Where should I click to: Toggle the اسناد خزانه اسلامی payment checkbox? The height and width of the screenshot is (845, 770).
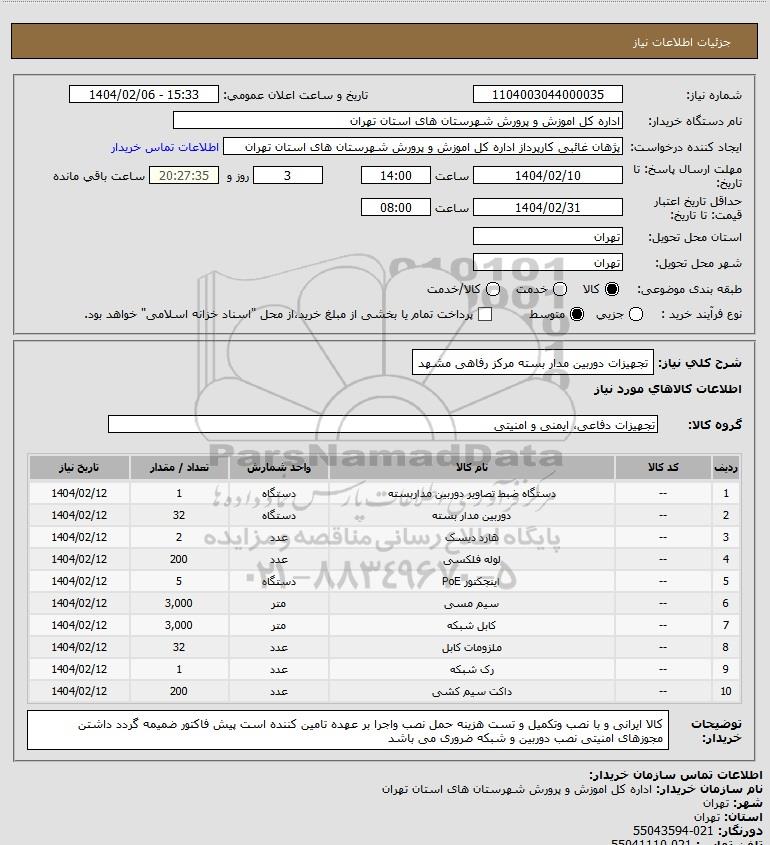coord(485,314)
